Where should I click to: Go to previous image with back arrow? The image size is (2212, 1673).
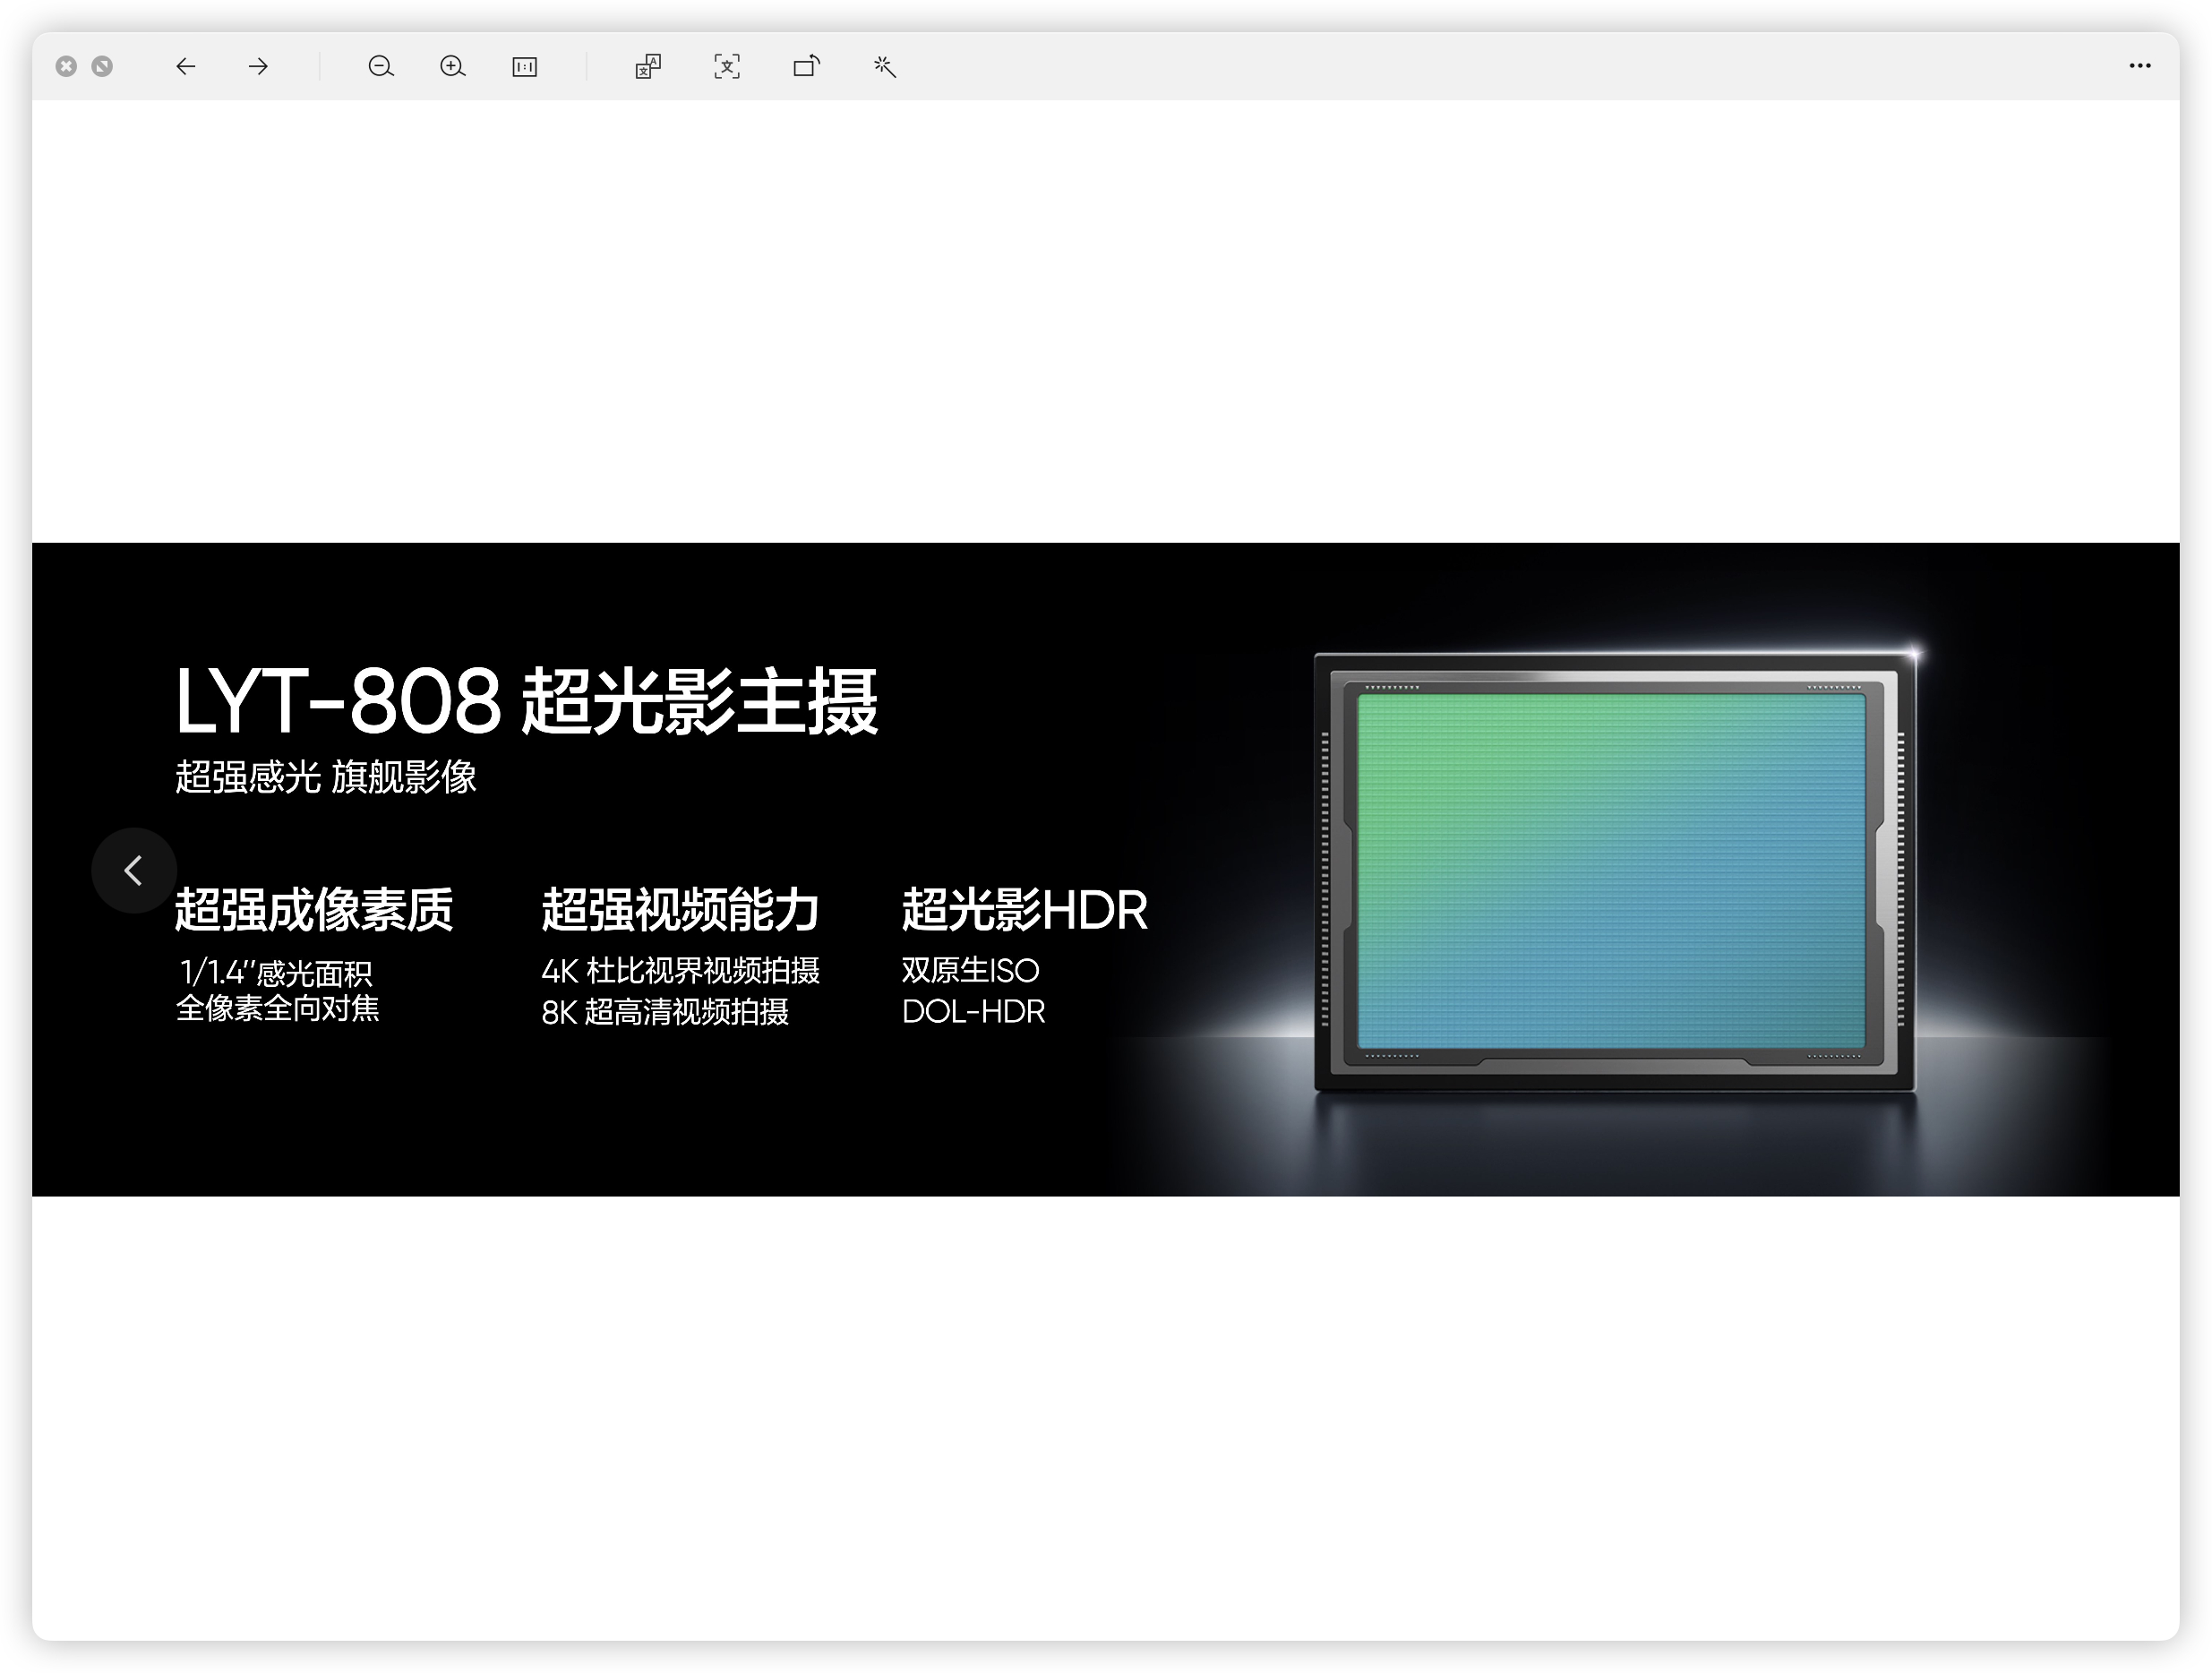pos(186,67)
